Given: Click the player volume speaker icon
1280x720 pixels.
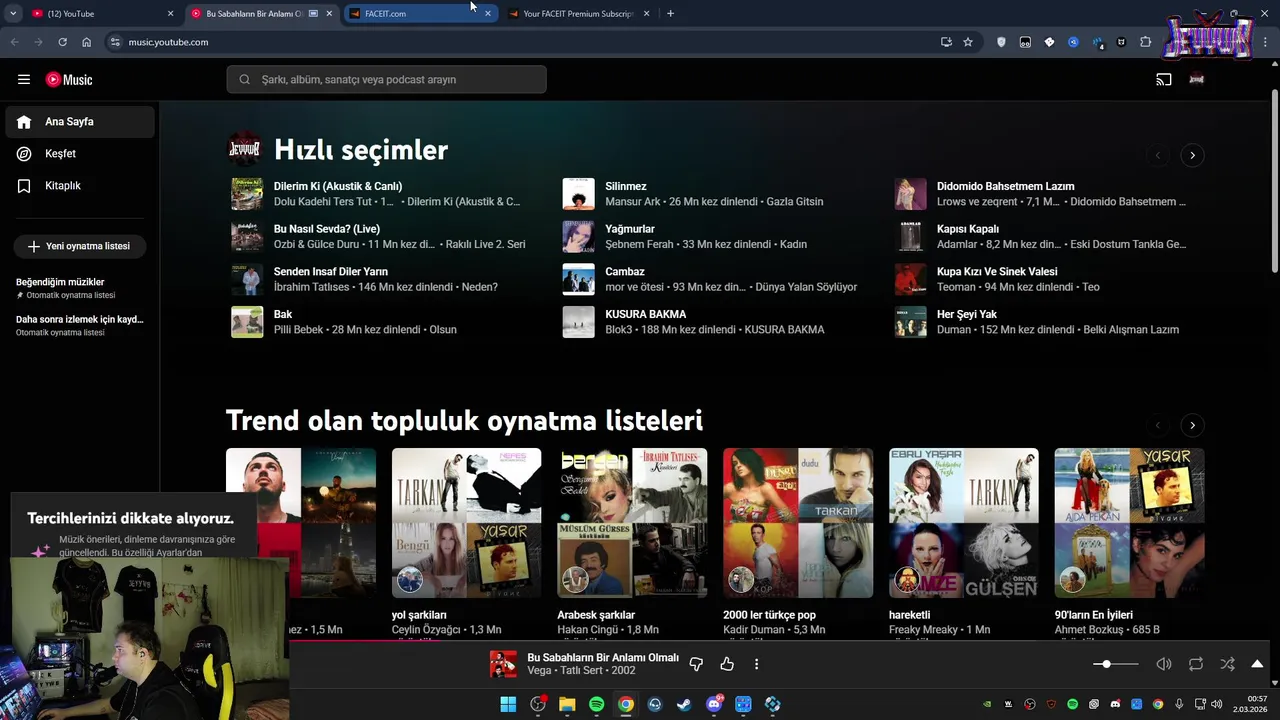Looking at the screenshot, I should (1164, 664).
